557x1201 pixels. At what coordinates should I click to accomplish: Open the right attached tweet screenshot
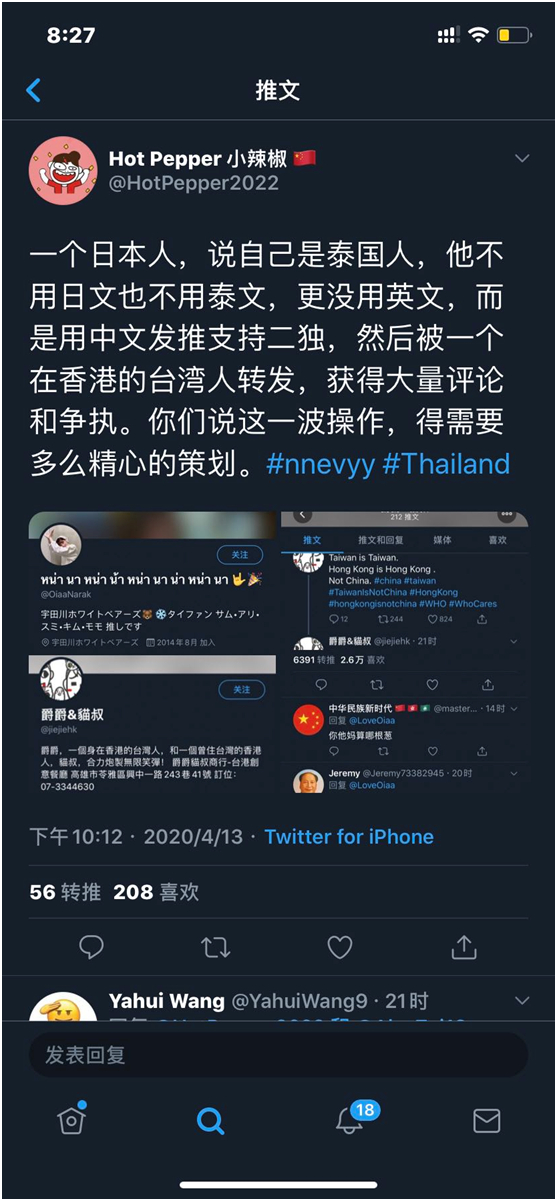404,653
